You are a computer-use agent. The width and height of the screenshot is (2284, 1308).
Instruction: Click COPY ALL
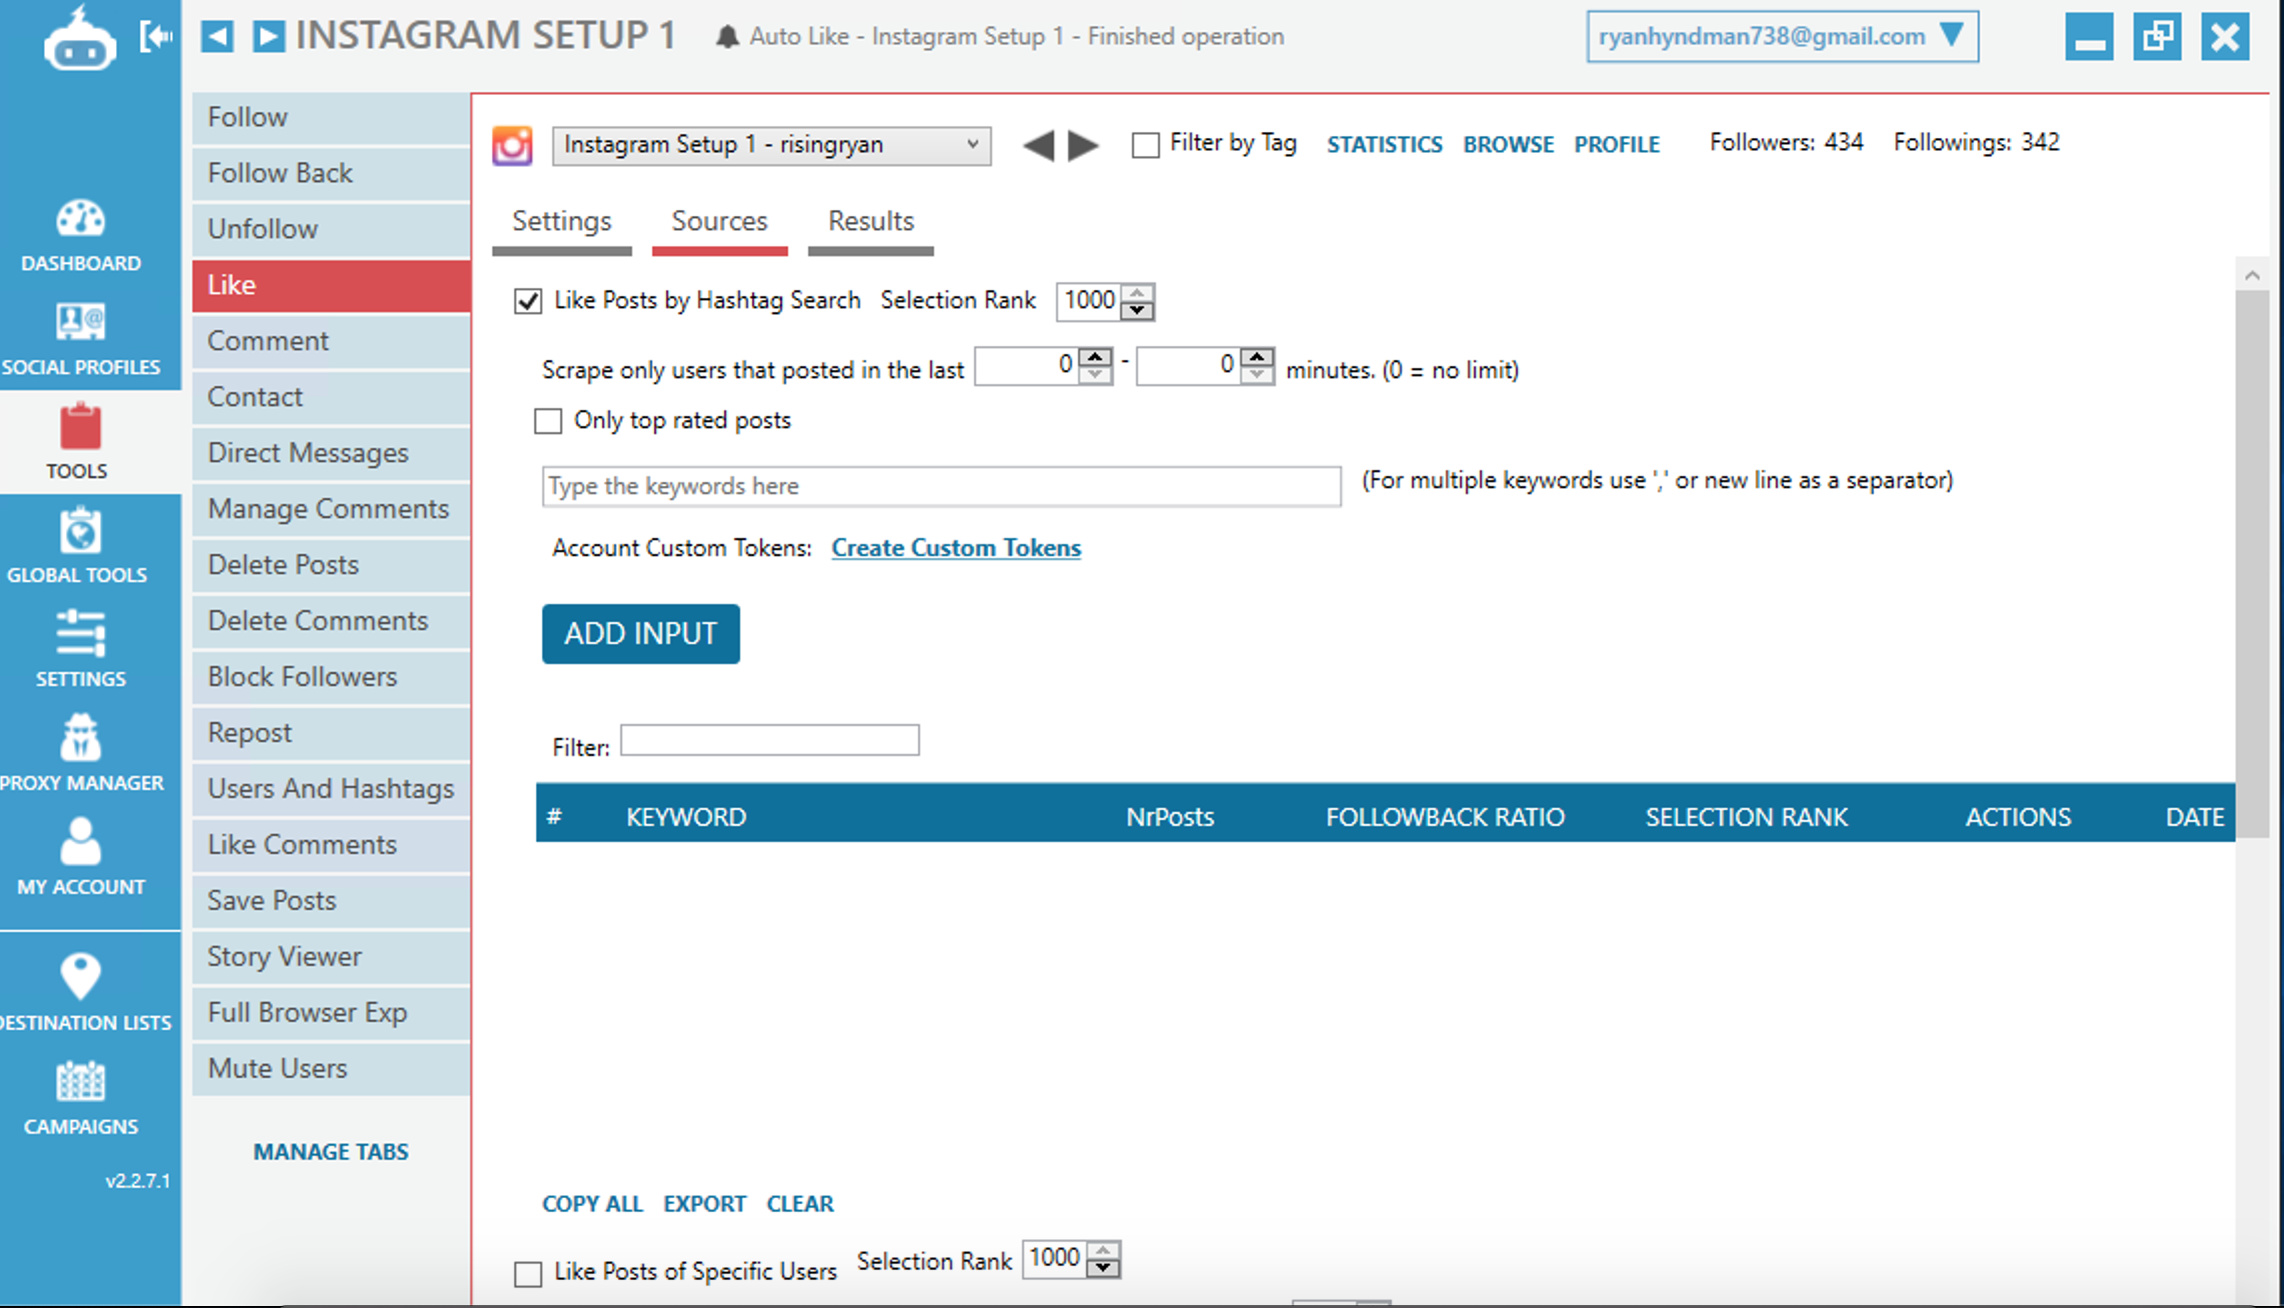592,1204
